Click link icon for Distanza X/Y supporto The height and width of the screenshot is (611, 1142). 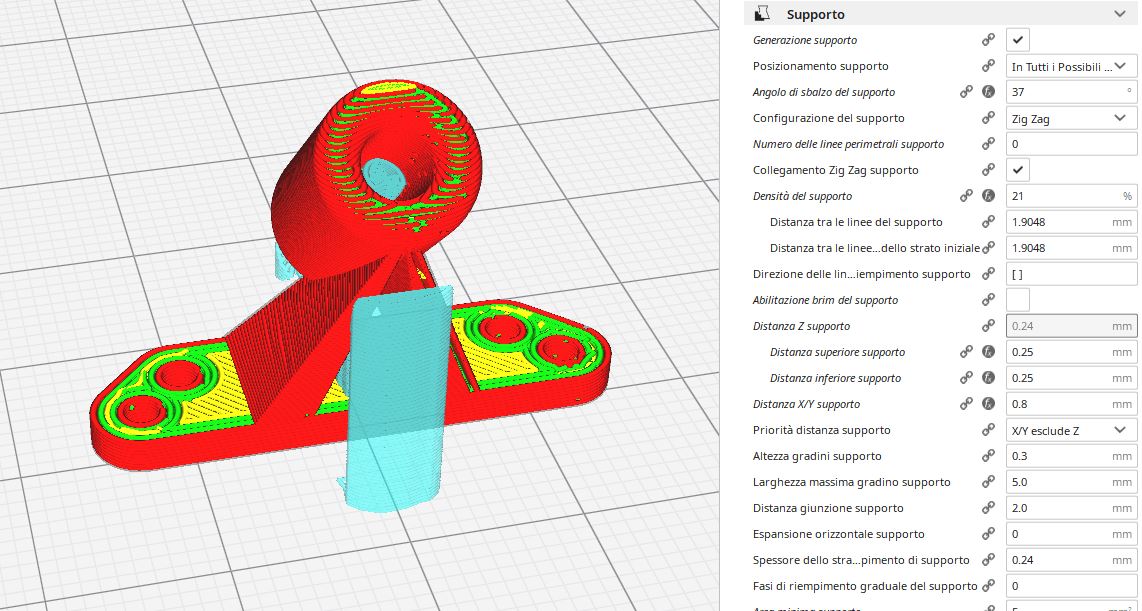[x=966, y=404]
